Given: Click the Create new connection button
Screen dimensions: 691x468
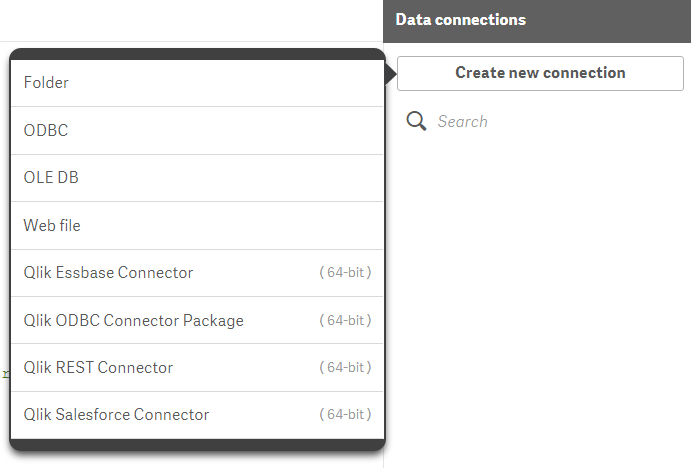Looking at the screenshot, I should [540, 73].
